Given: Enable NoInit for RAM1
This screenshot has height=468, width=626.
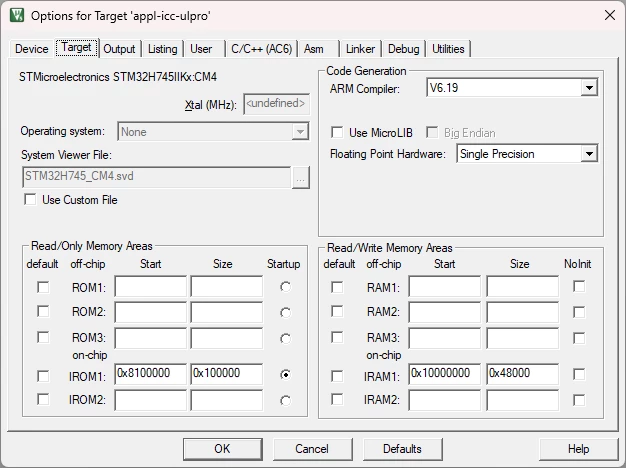Looking at the screenshot, I should point(579,286).
